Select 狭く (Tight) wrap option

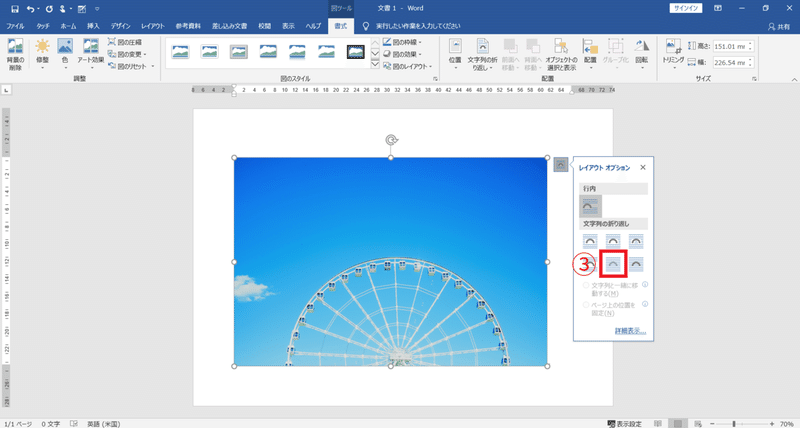(x=613, y=241)
